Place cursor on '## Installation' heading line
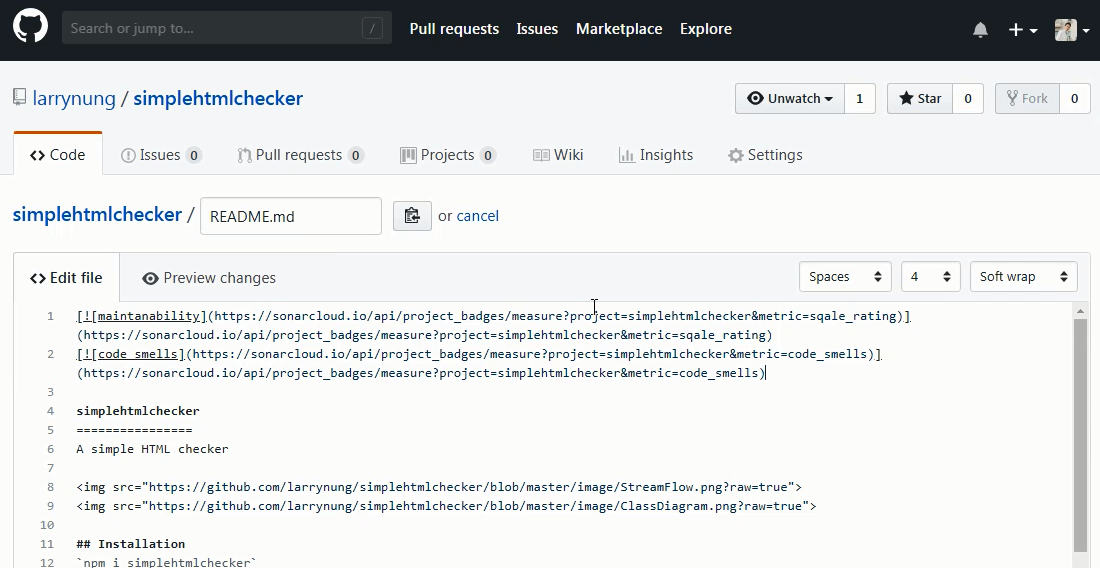 130,543
